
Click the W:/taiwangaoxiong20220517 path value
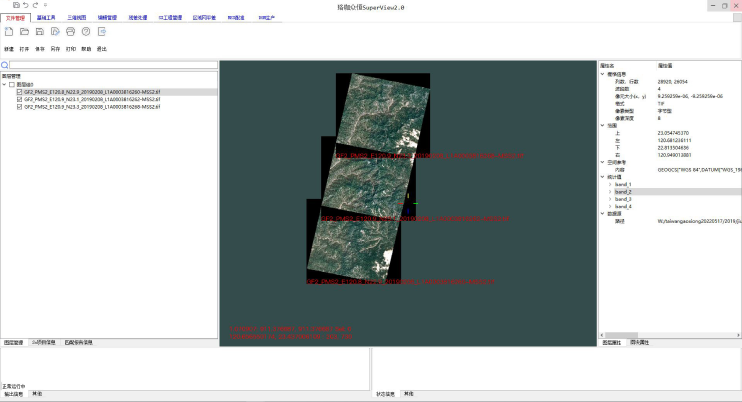699,221
